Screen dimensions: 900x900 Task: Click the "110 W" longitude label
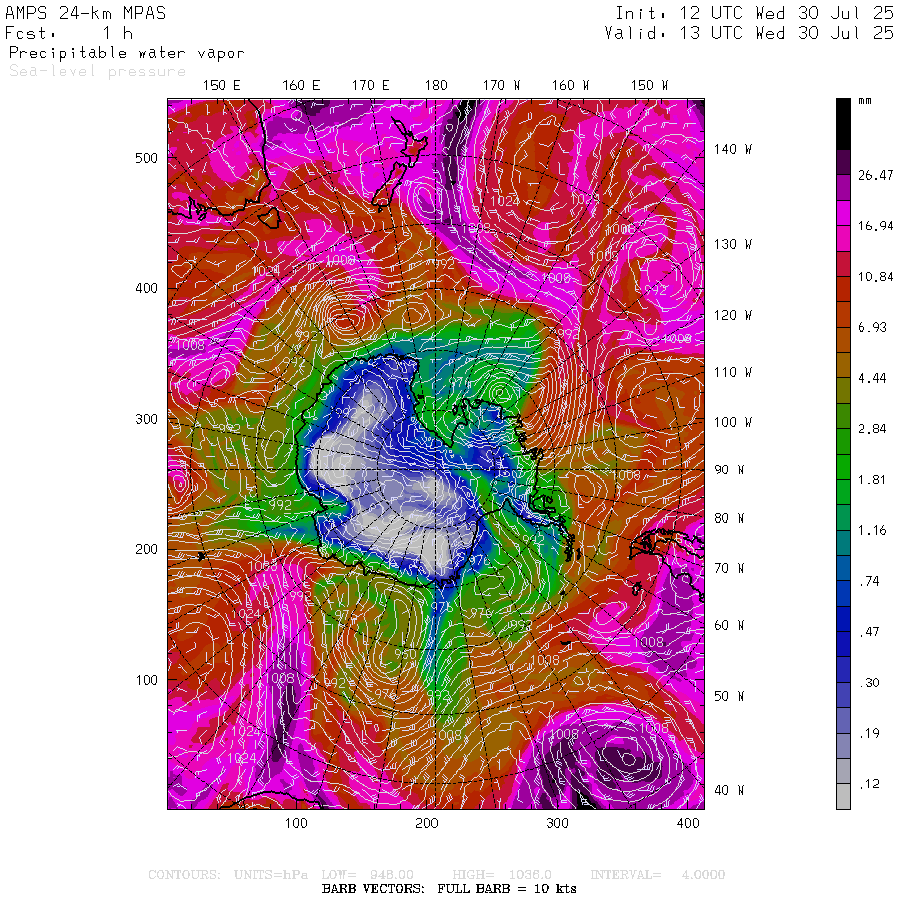click(732, 373)
